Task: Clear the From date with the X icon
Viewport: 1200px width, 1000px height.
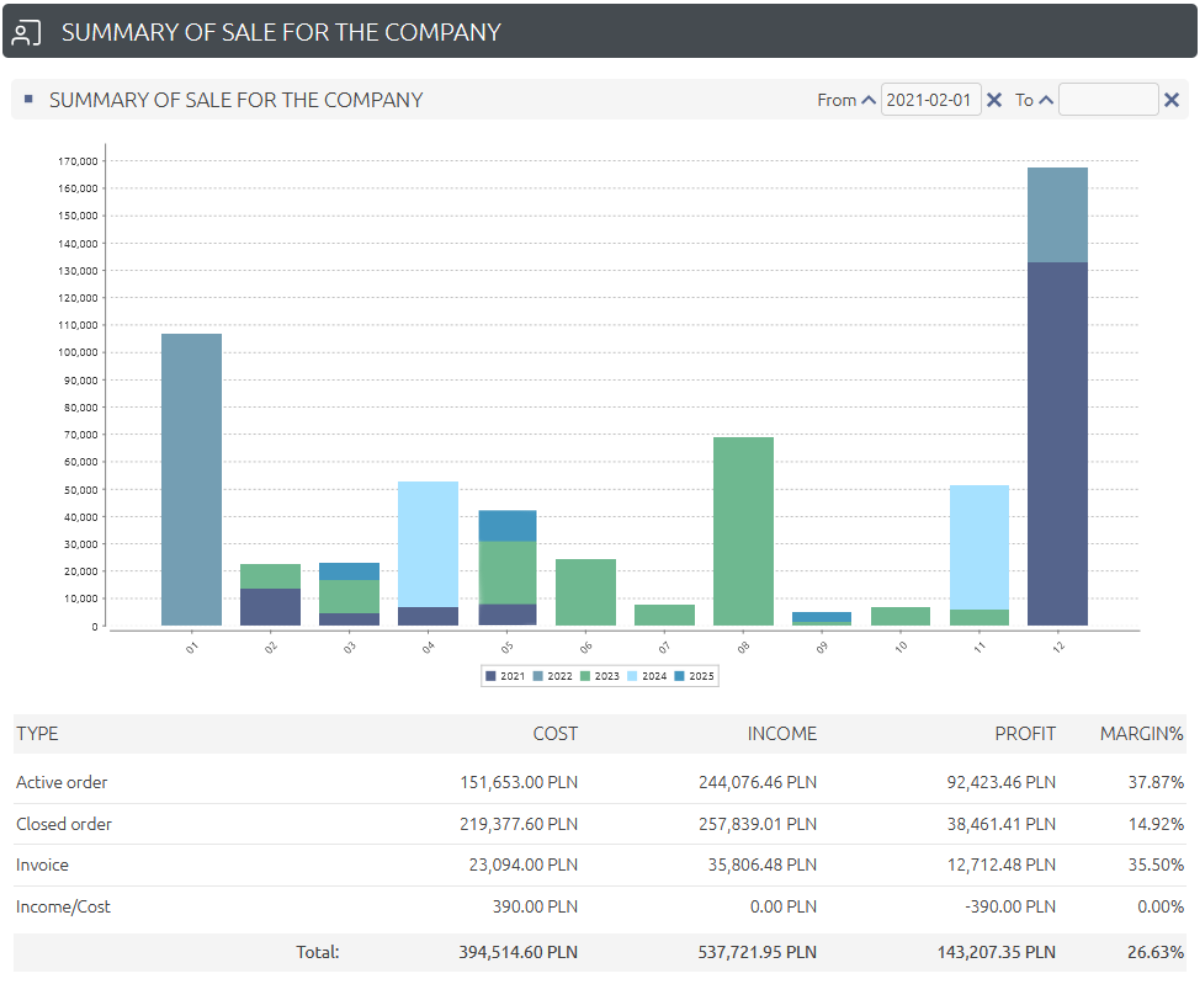Action: point(994,100)
